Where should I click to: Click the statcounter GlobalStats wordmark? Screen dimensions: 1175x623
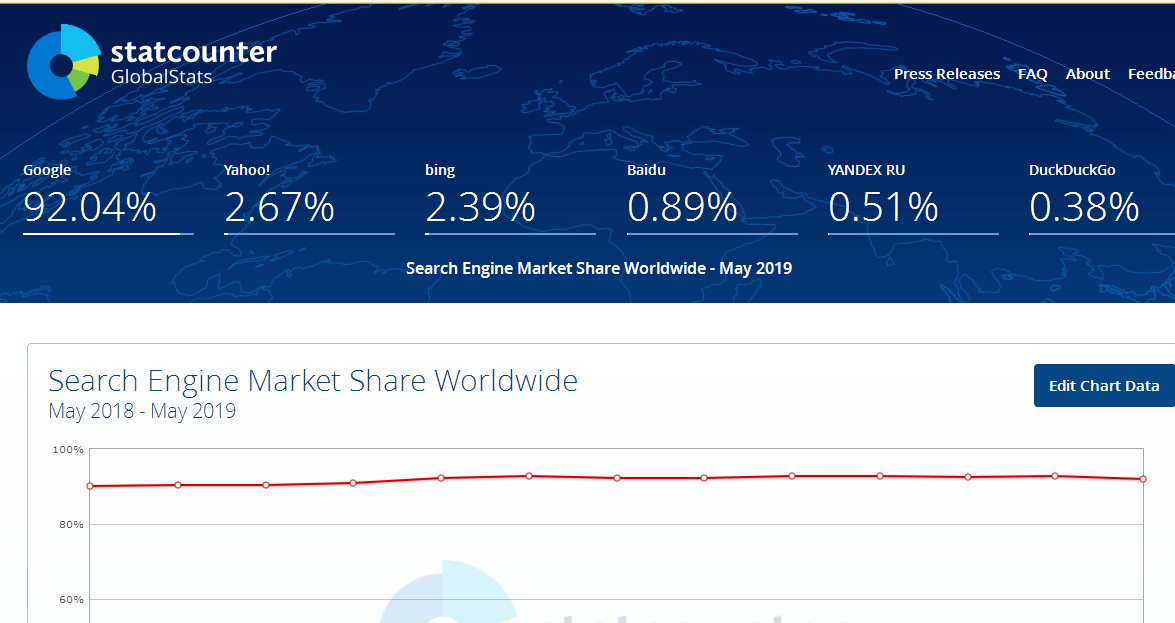tap(193, 62)
